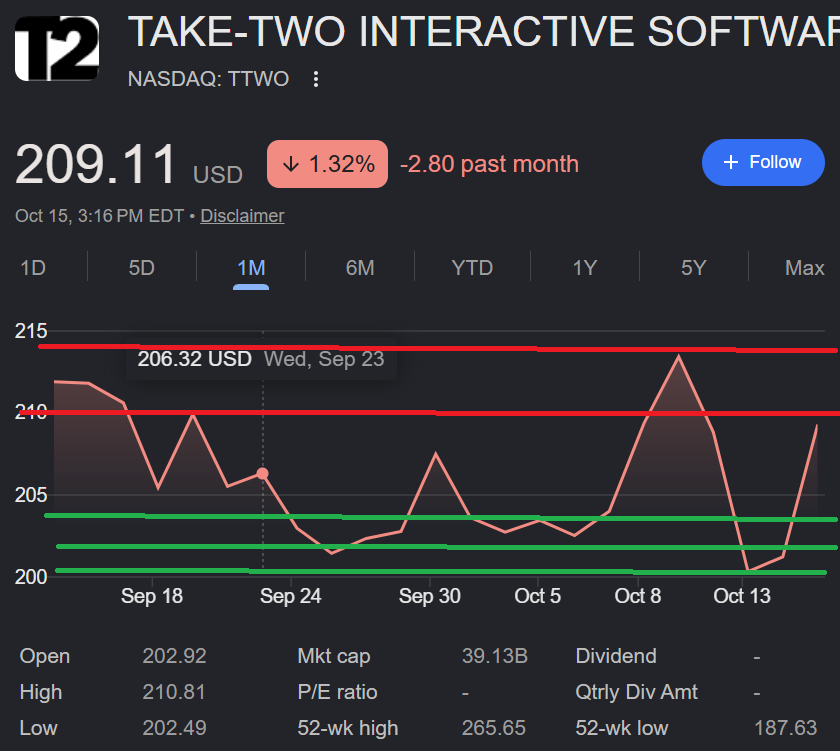Viewport: 840px width, 751px height.
Task: Switch to the 5Y chart range
Action: [x=694, y=267]
